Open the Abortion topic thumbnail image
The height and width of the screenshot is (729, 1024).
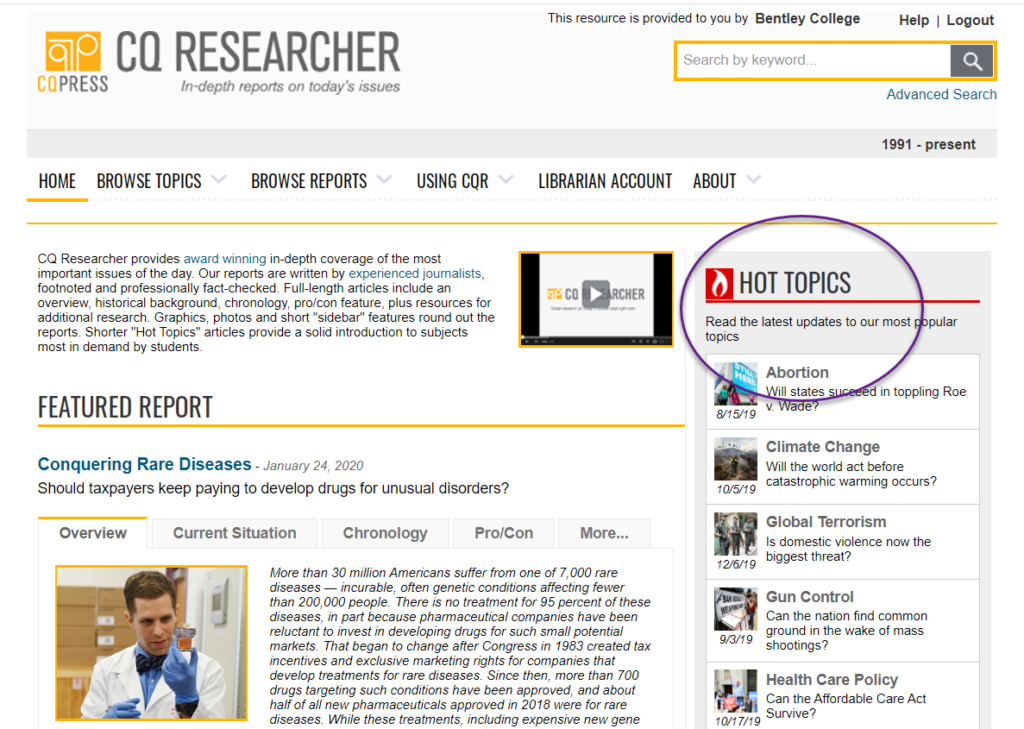click(735, 383)
